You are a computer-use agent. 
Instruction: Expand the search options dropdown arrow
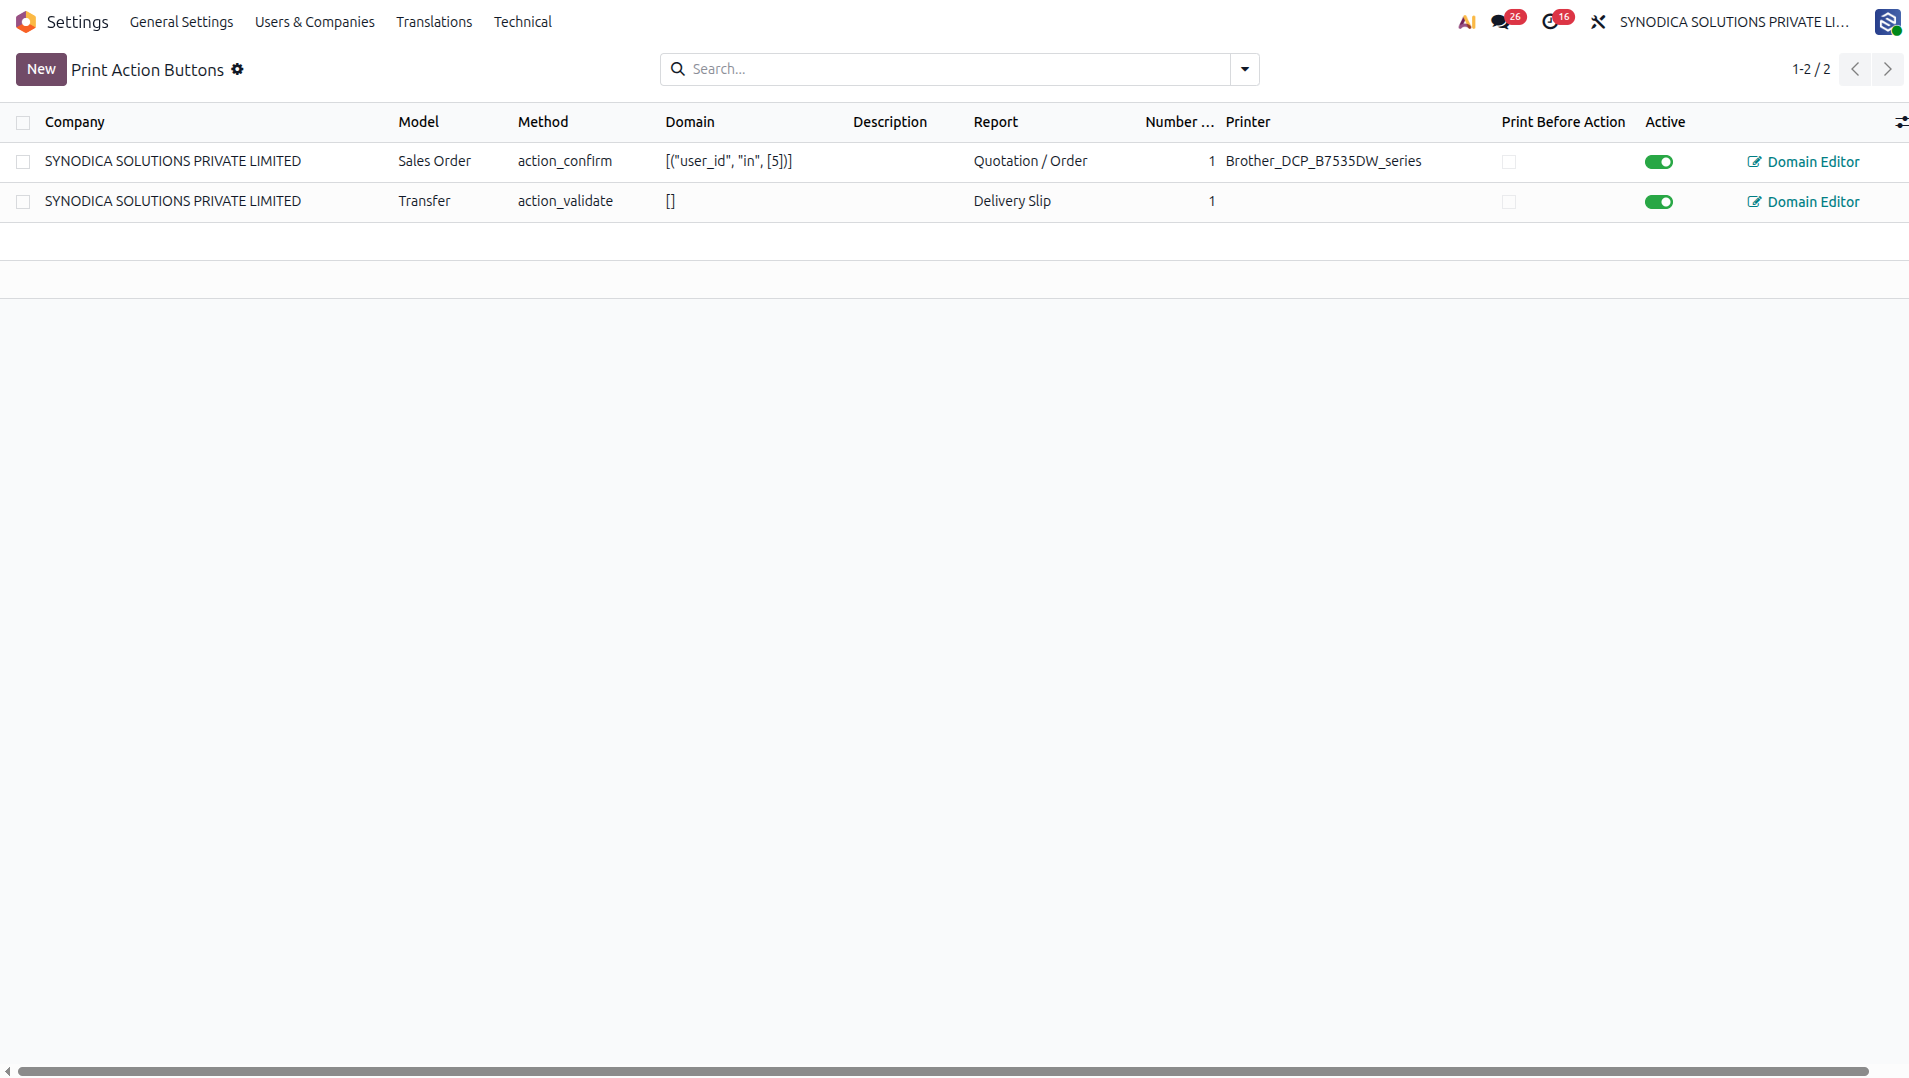coord(1245,69)
